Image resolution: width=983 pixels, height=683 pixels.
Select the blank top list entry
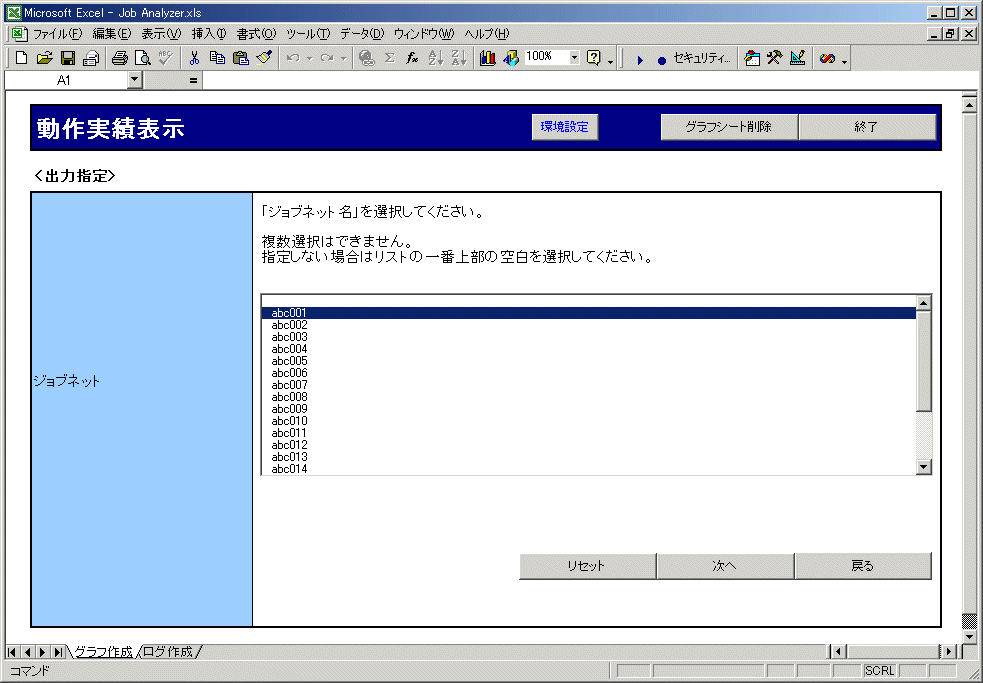[x=589, y=301]
